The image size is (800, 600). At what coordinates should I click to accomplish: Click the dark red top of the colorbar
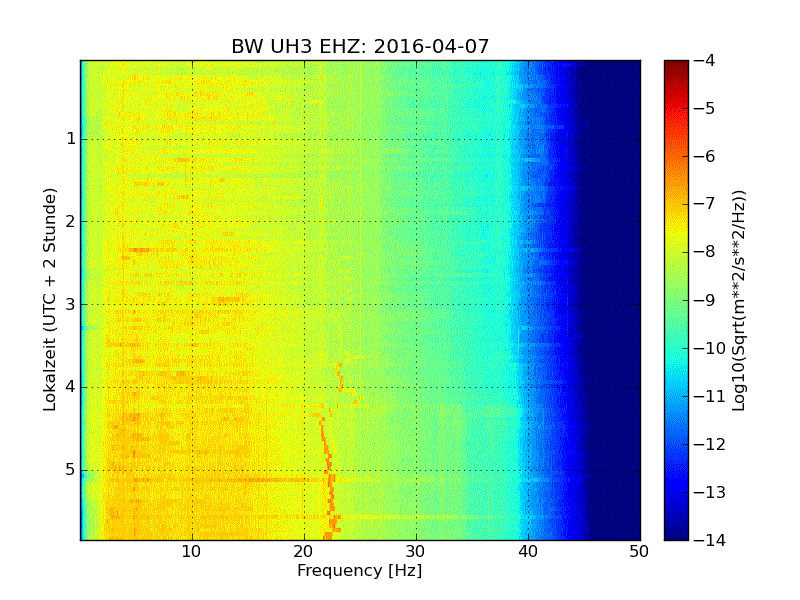point(676,66)
